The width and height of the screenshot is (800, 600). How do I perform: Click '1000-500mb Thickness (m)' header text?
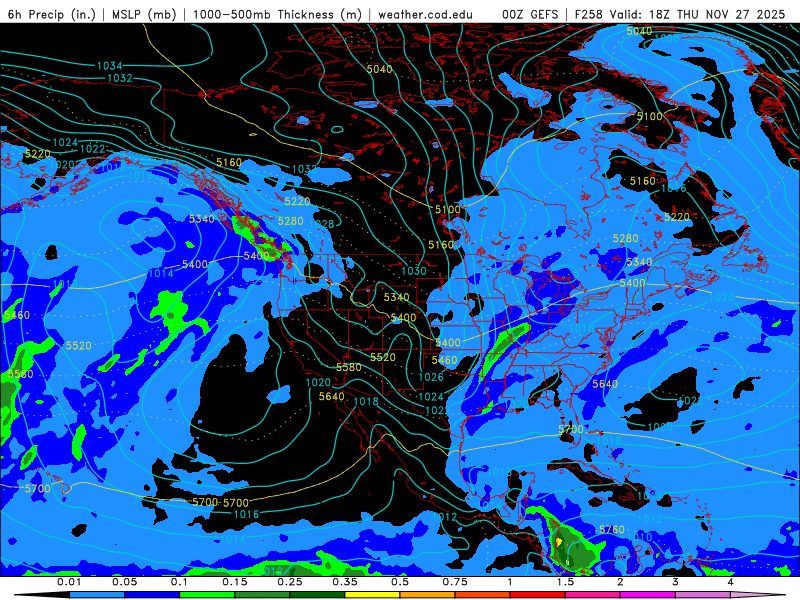277,14
